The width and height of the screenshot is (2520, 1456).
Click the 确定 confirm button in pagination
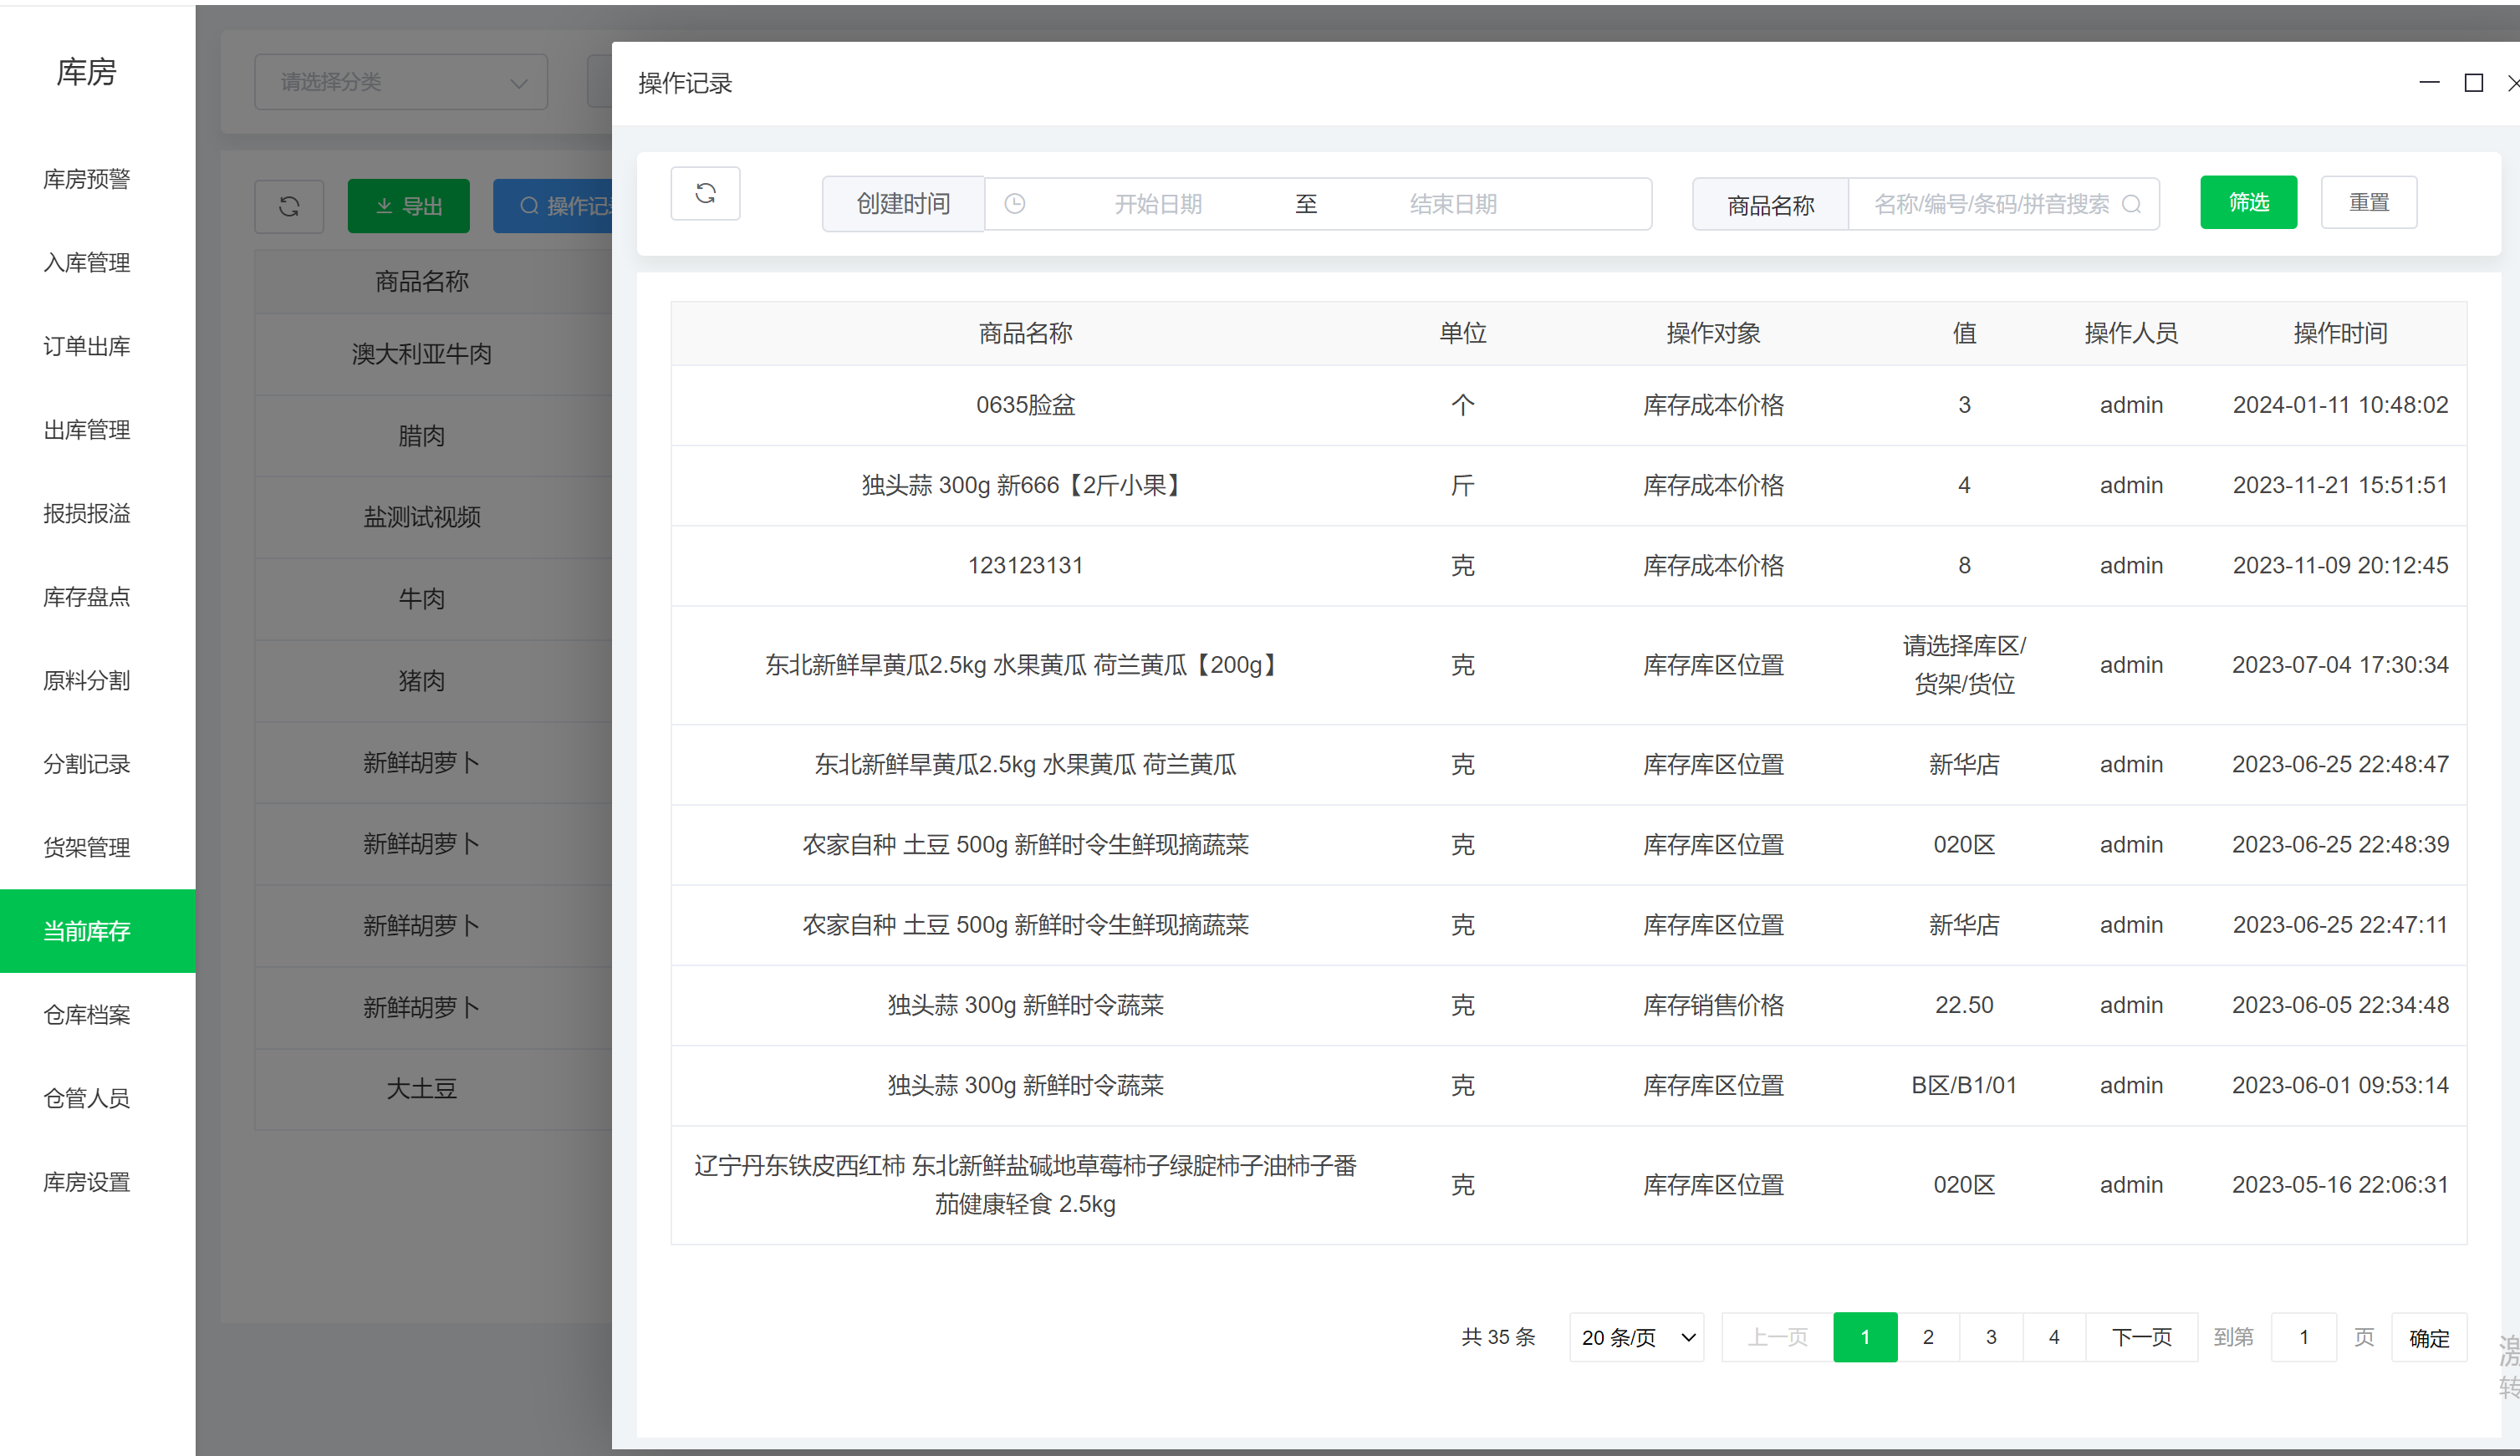pyautogui.click(x=2430, y=1338)
